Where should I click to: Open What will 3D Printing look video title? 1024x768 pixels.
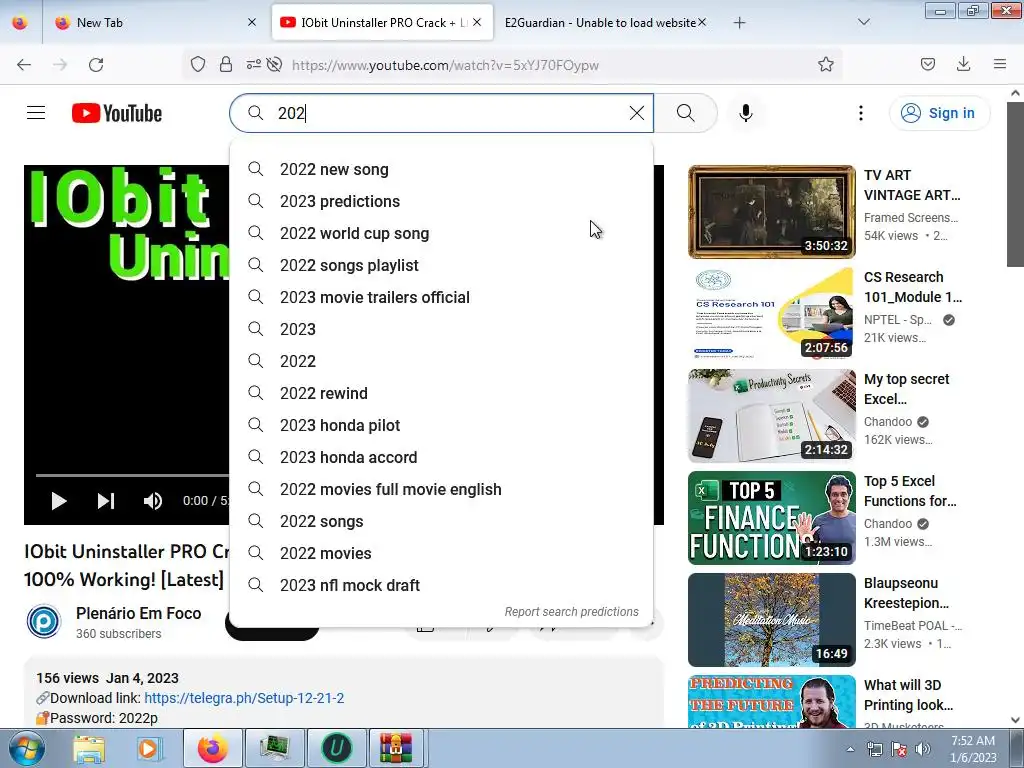coord(908,695)
